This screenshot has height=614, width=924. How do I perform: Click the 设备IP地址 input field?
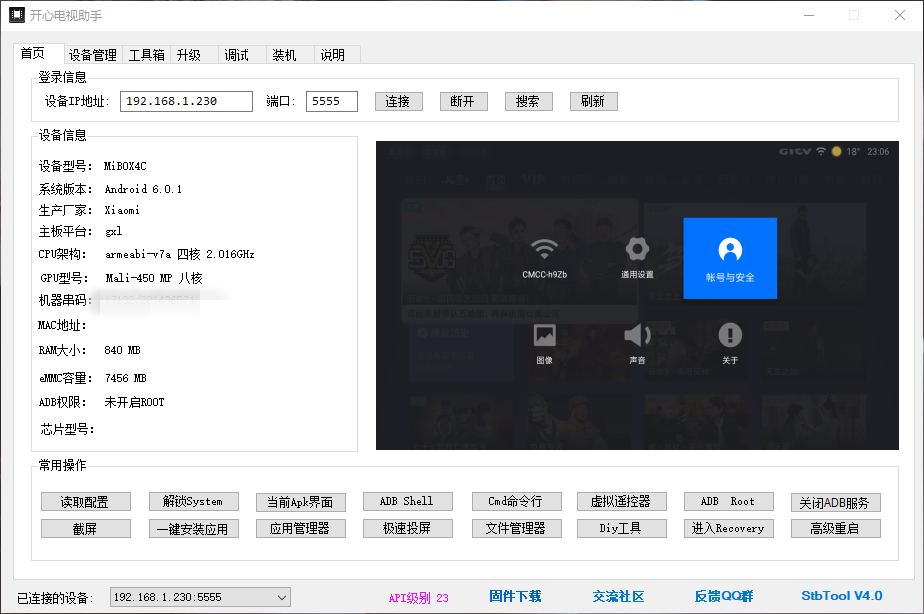[x=186, y=101]
